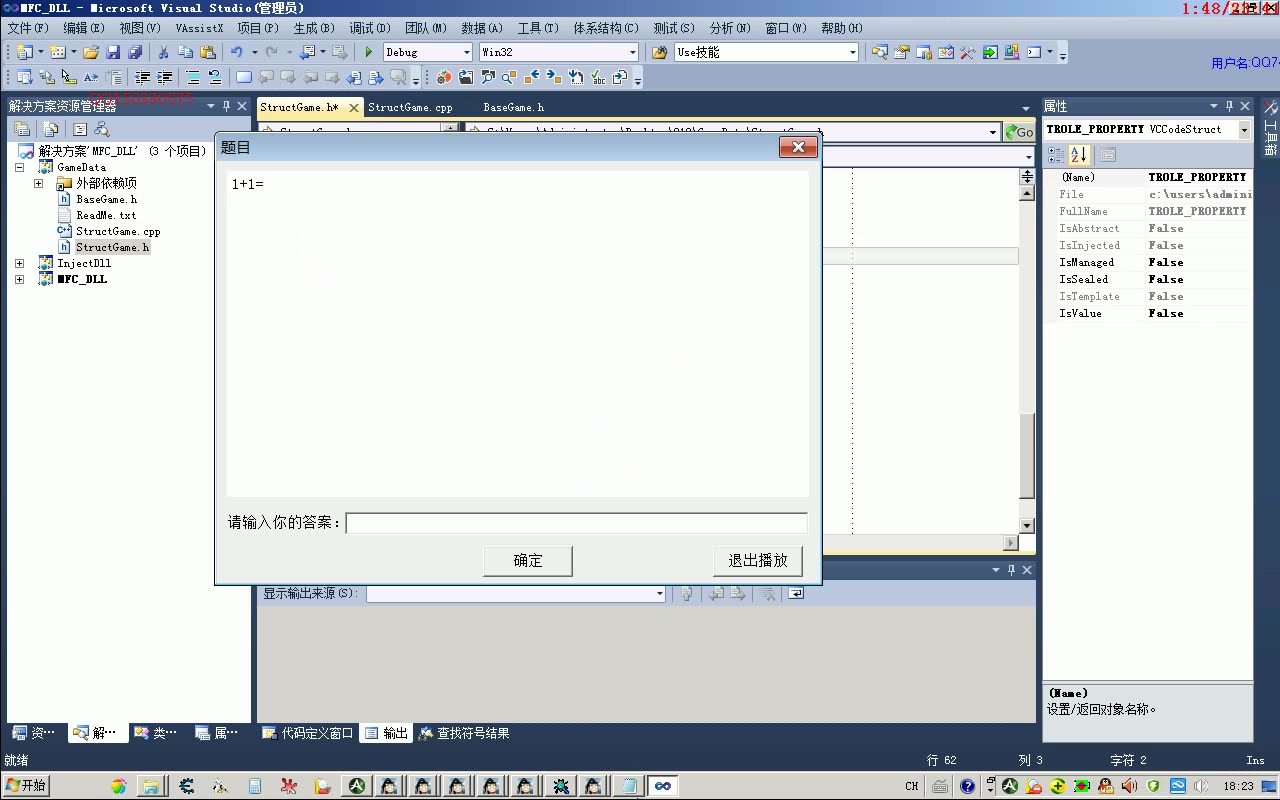Click the Find in Files folder icon
1280x800 pixels.
[x=660, y=52]
